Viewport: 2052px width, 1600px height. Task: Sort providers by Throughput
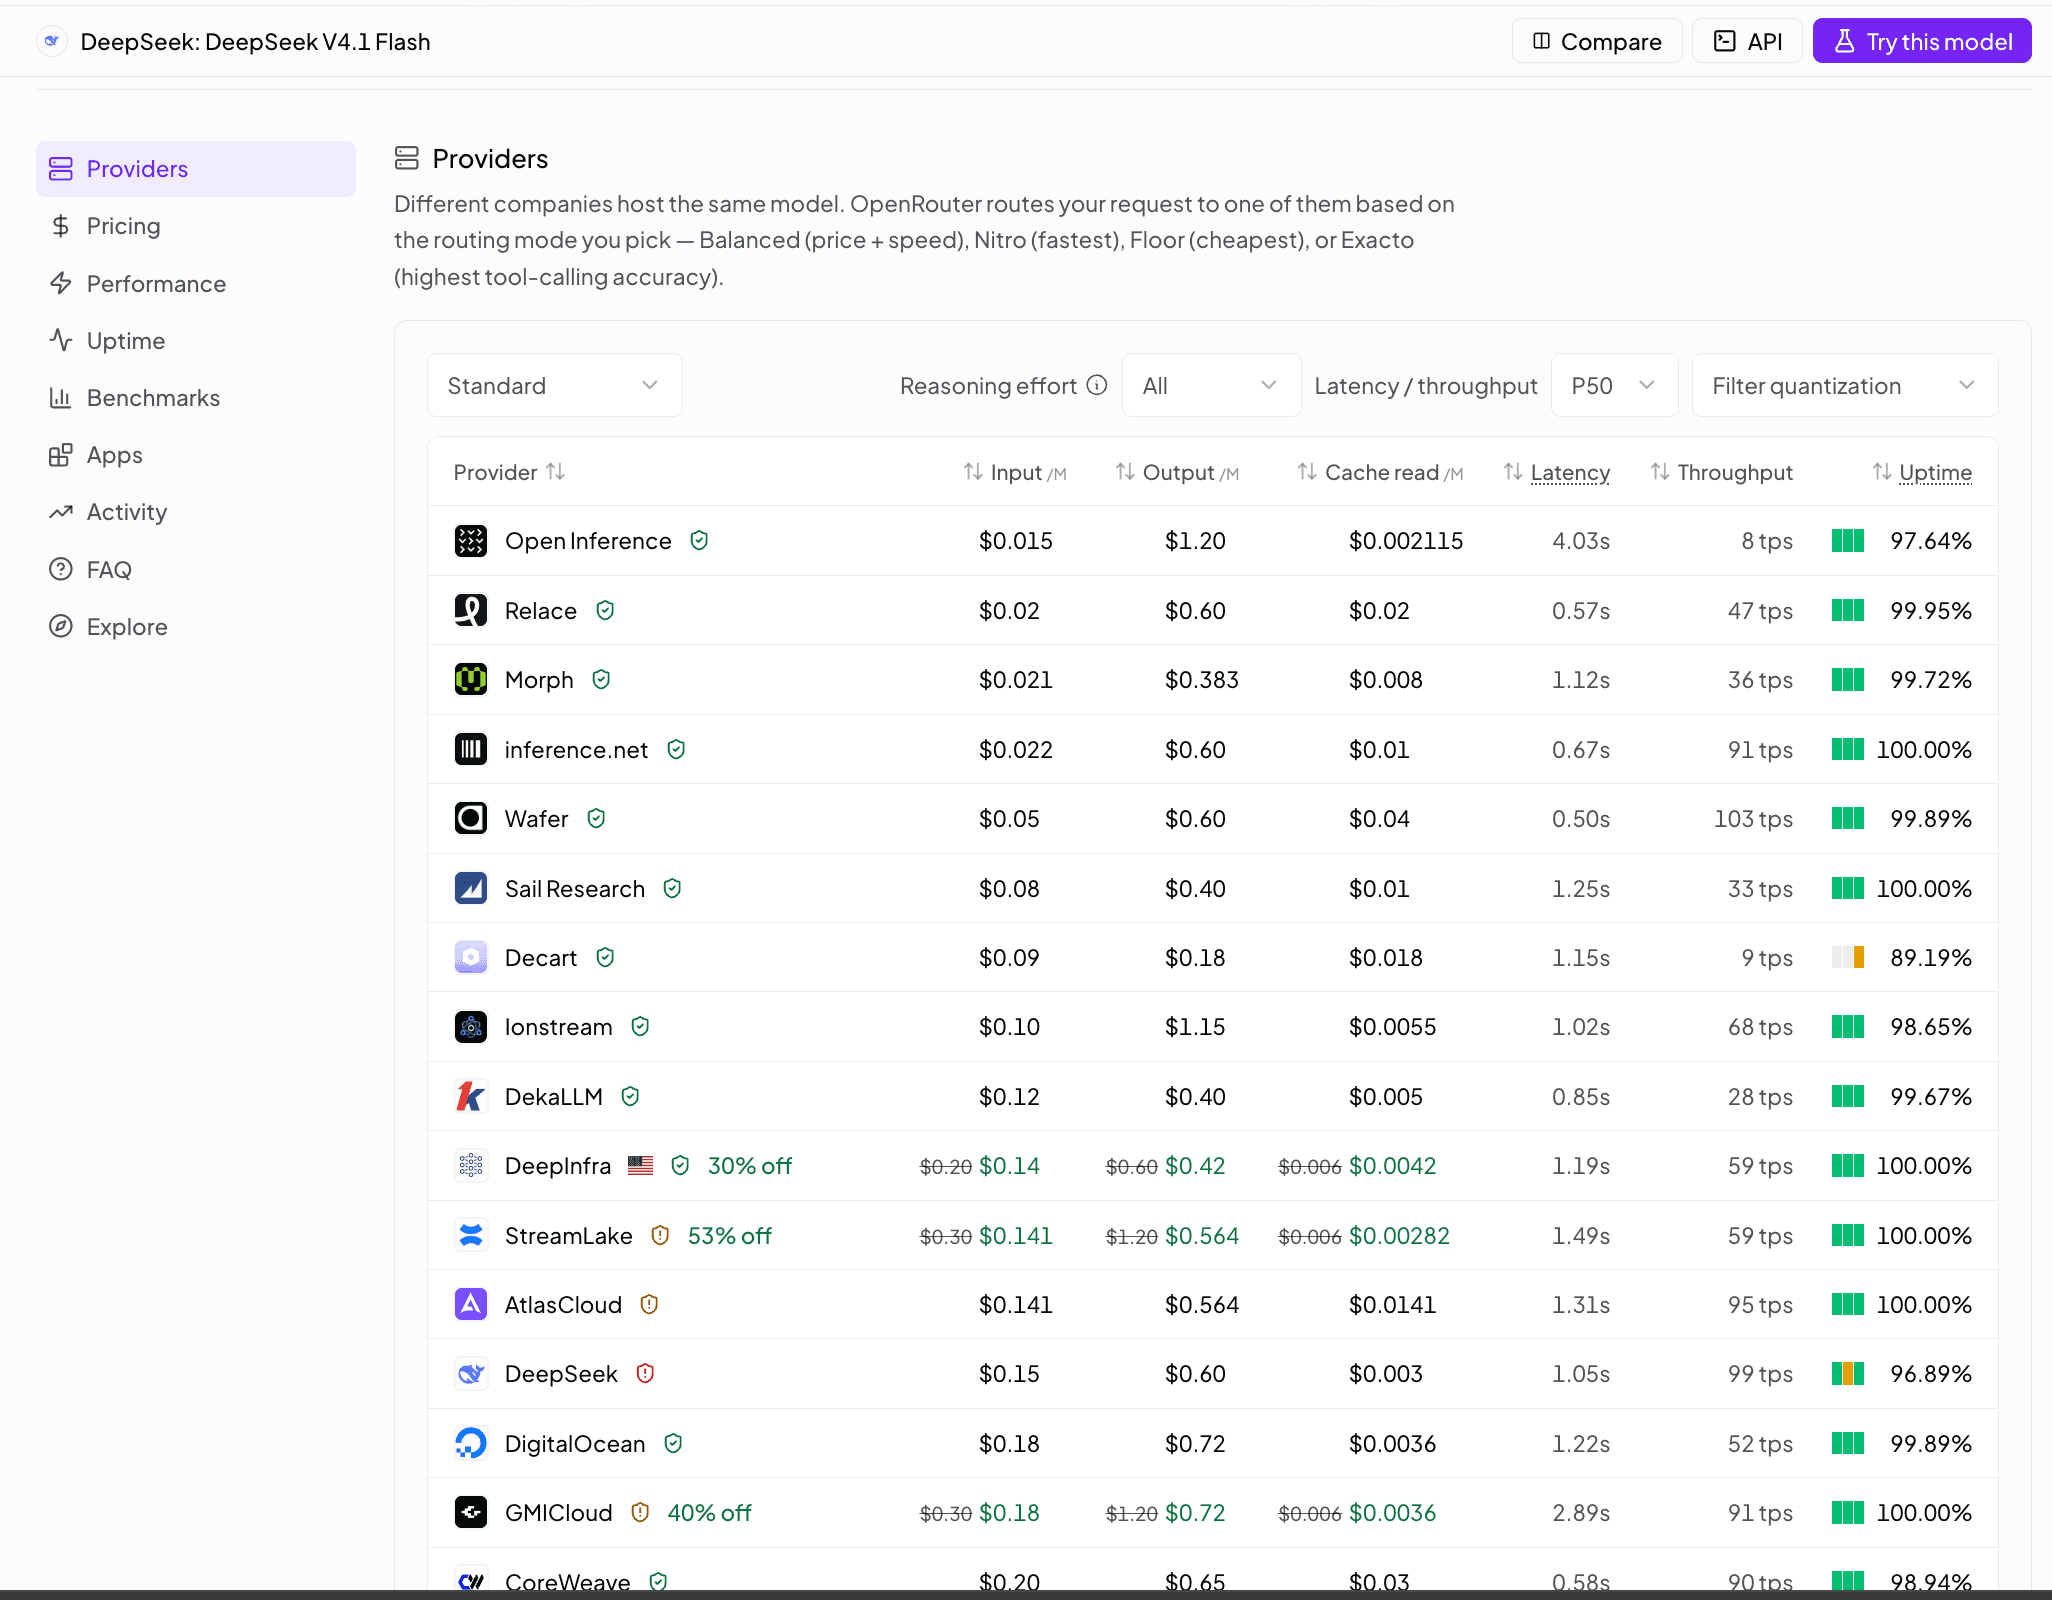1721,472
